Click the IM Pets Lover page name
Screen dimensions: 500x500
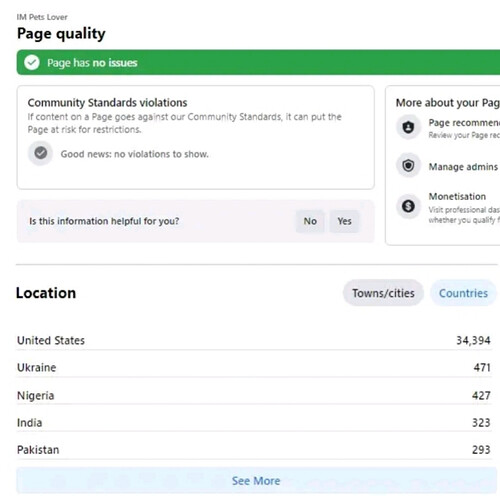tap(42, 17)
